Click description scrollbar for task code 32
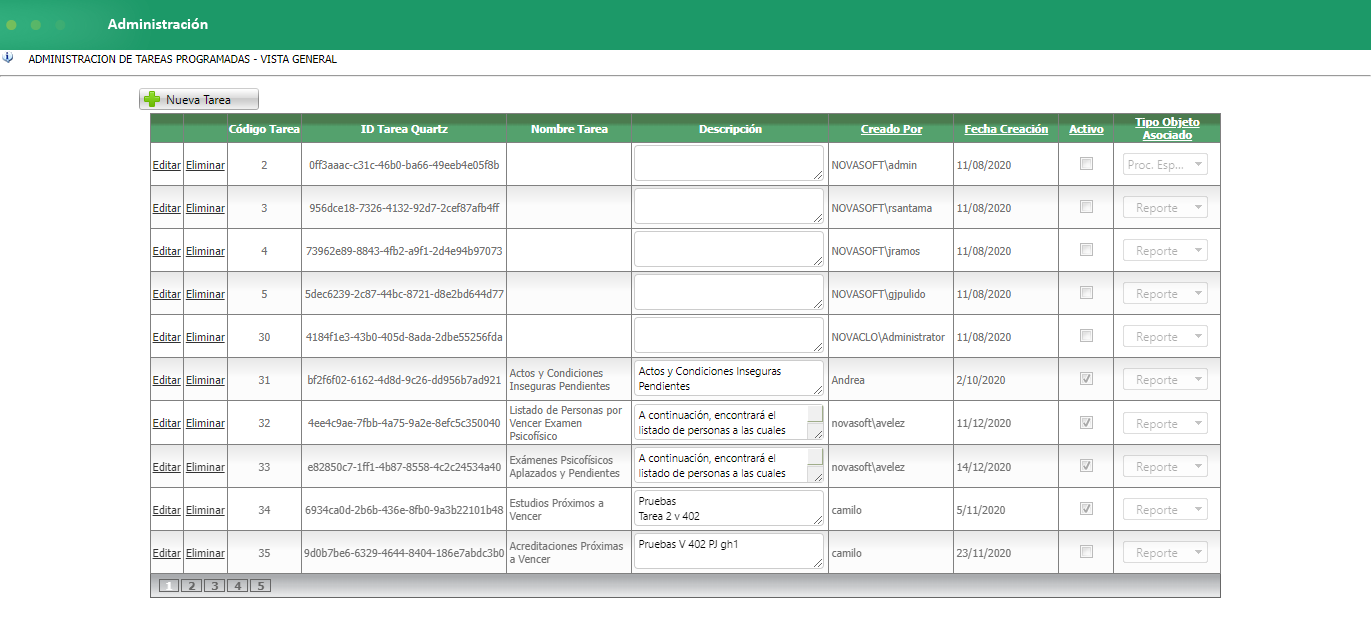This screenshot has height=634, width=1371. coord(815,421)
